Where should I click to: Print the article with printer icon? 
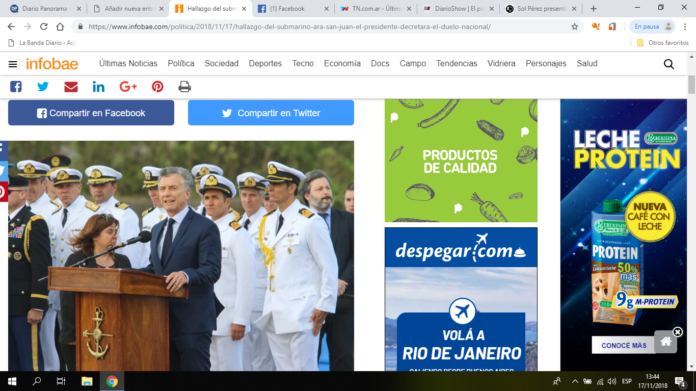tap(185, 87)
